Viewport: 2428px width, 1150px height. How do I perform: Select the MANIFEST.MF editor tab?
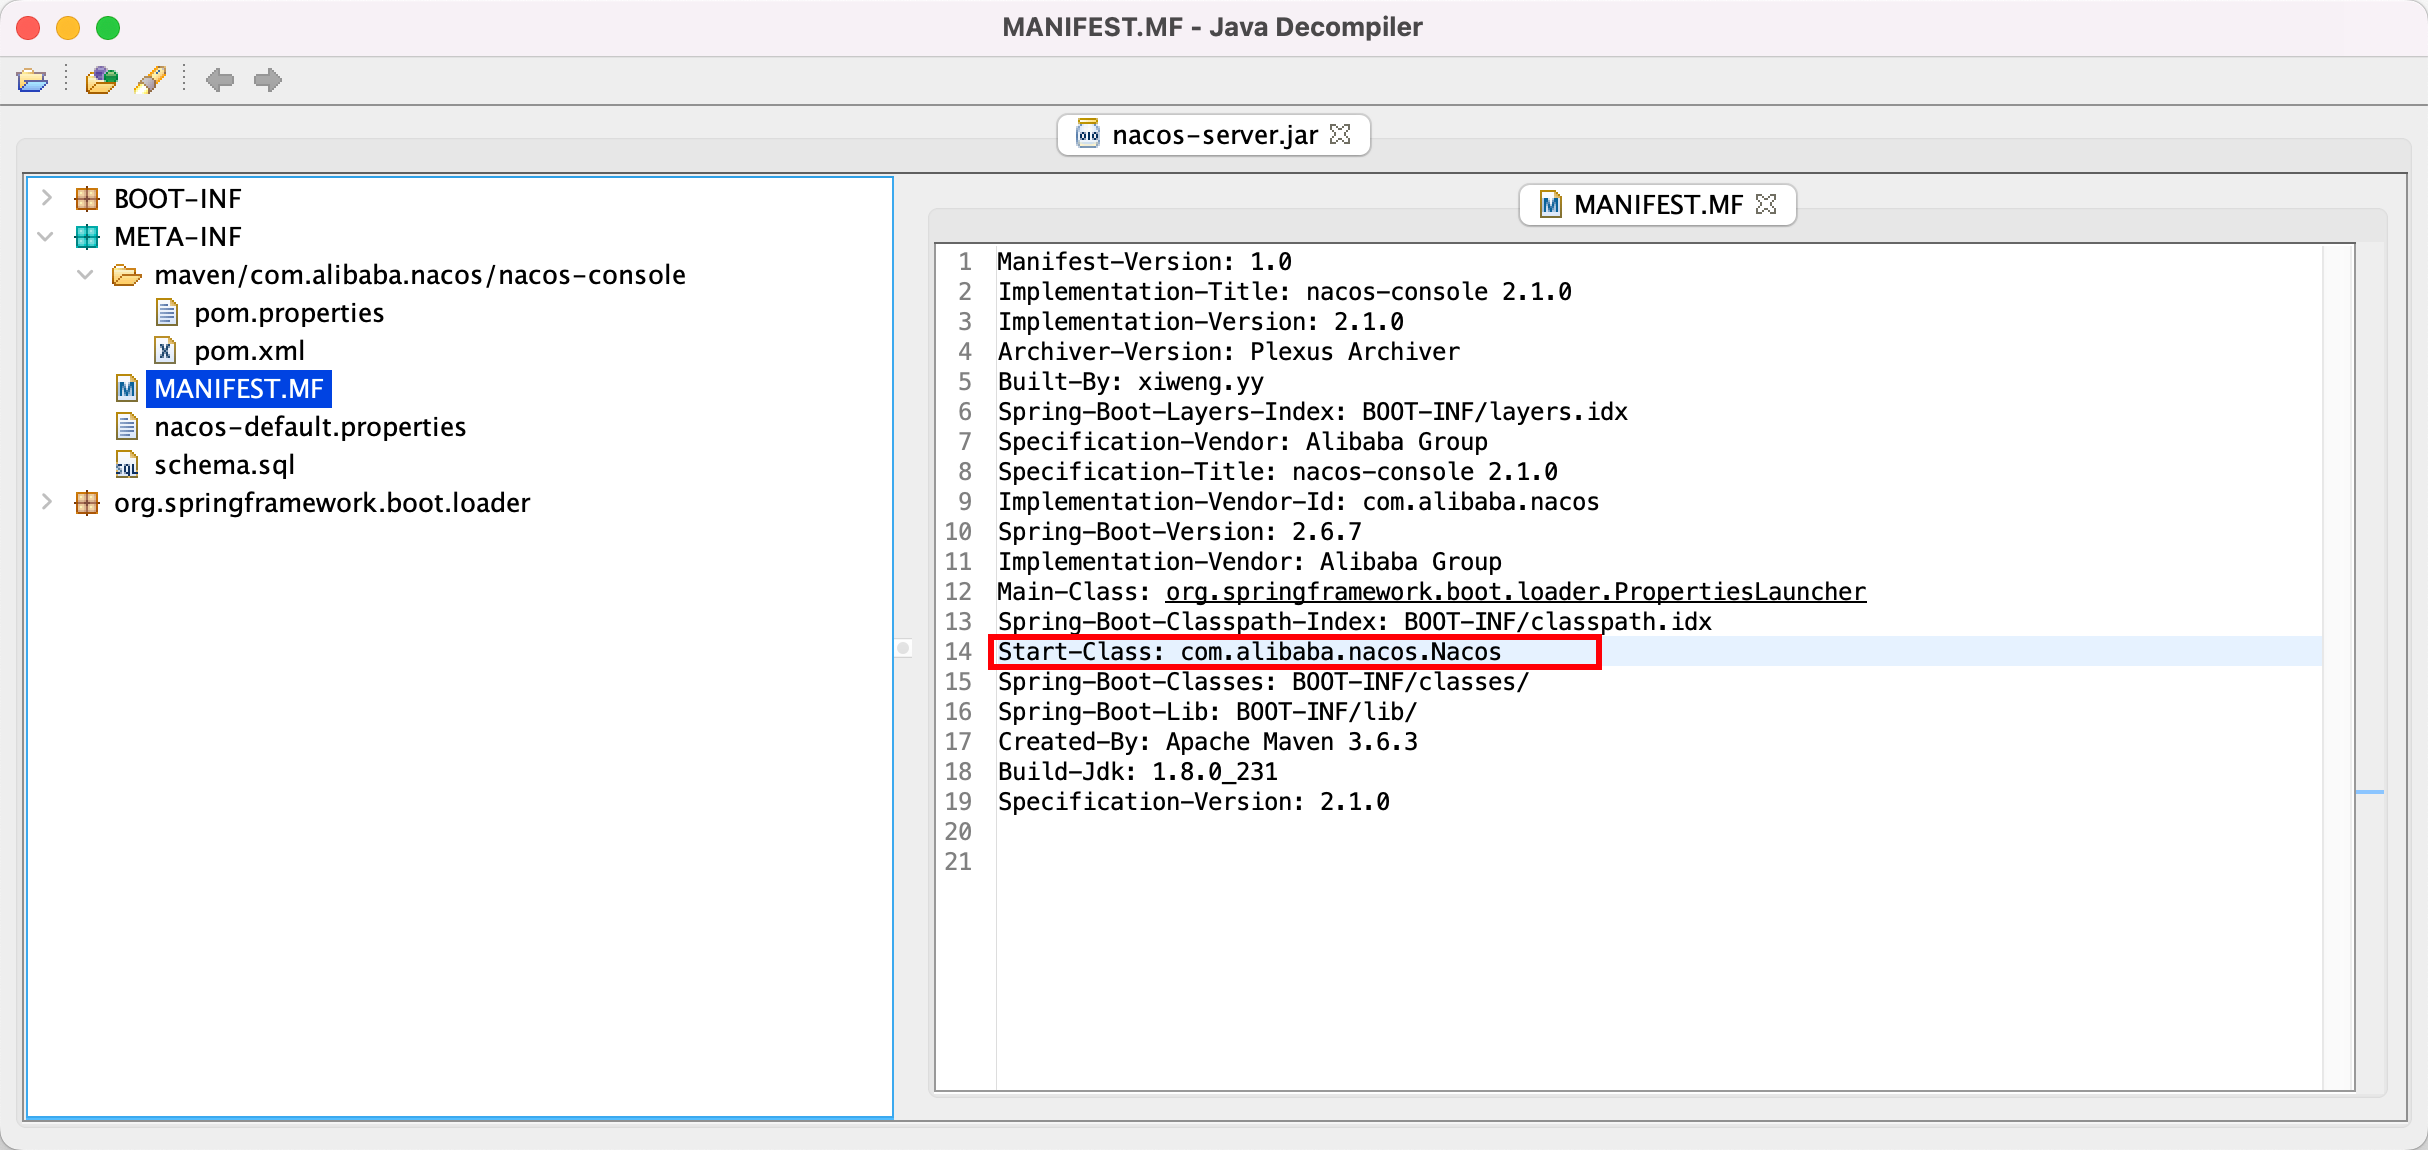click(1657, 205)
